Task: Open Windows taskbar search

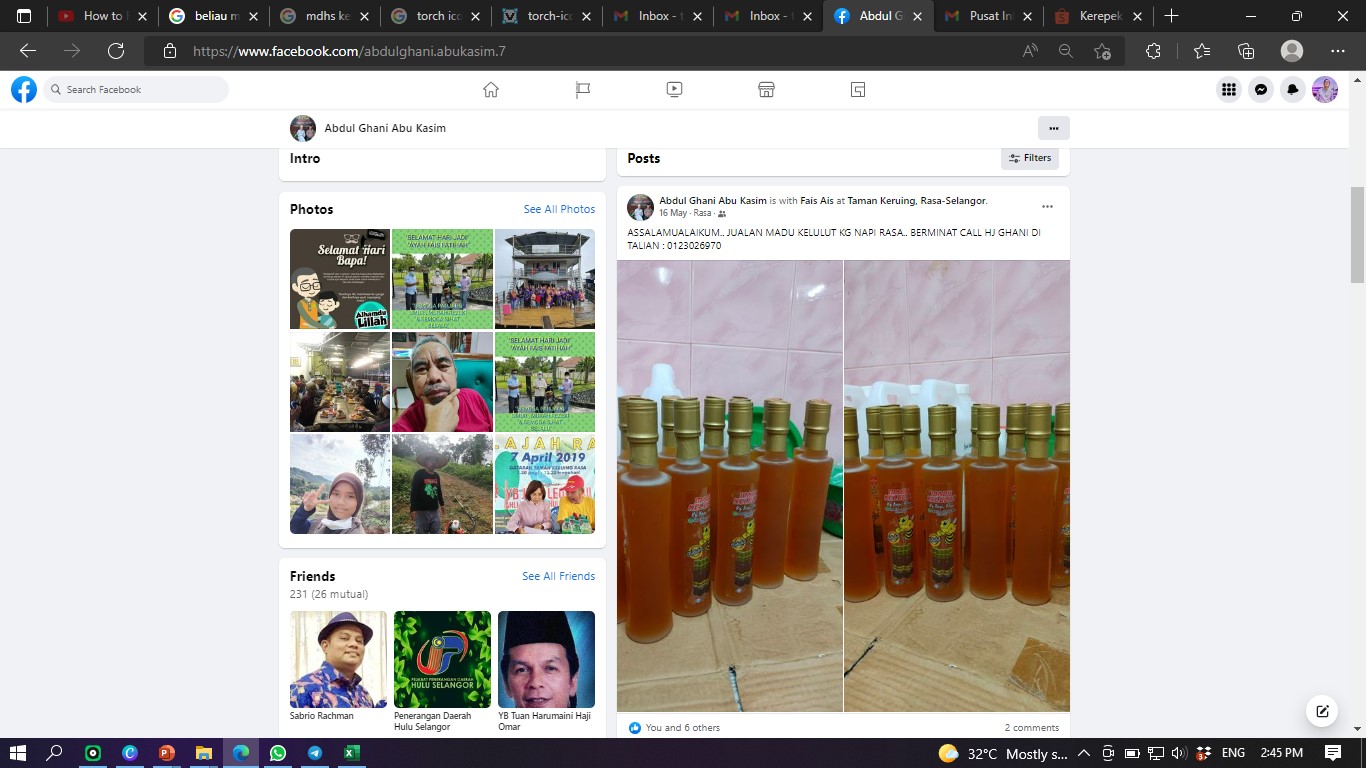Action: coord(55,753)
